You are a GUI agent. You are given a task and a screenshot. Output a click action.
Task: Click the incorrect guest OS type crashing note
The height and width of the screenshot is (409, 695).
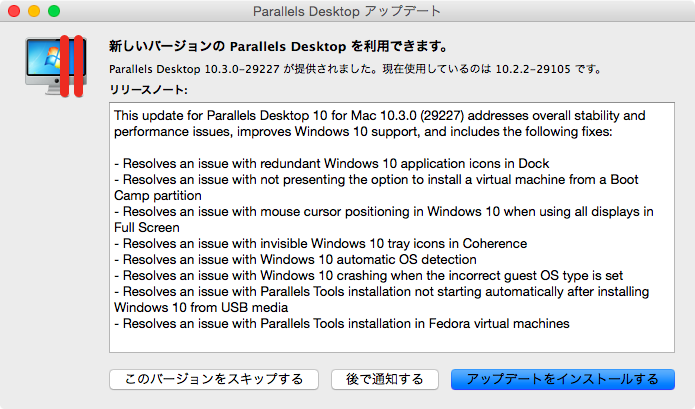click(x=368, y=275)
